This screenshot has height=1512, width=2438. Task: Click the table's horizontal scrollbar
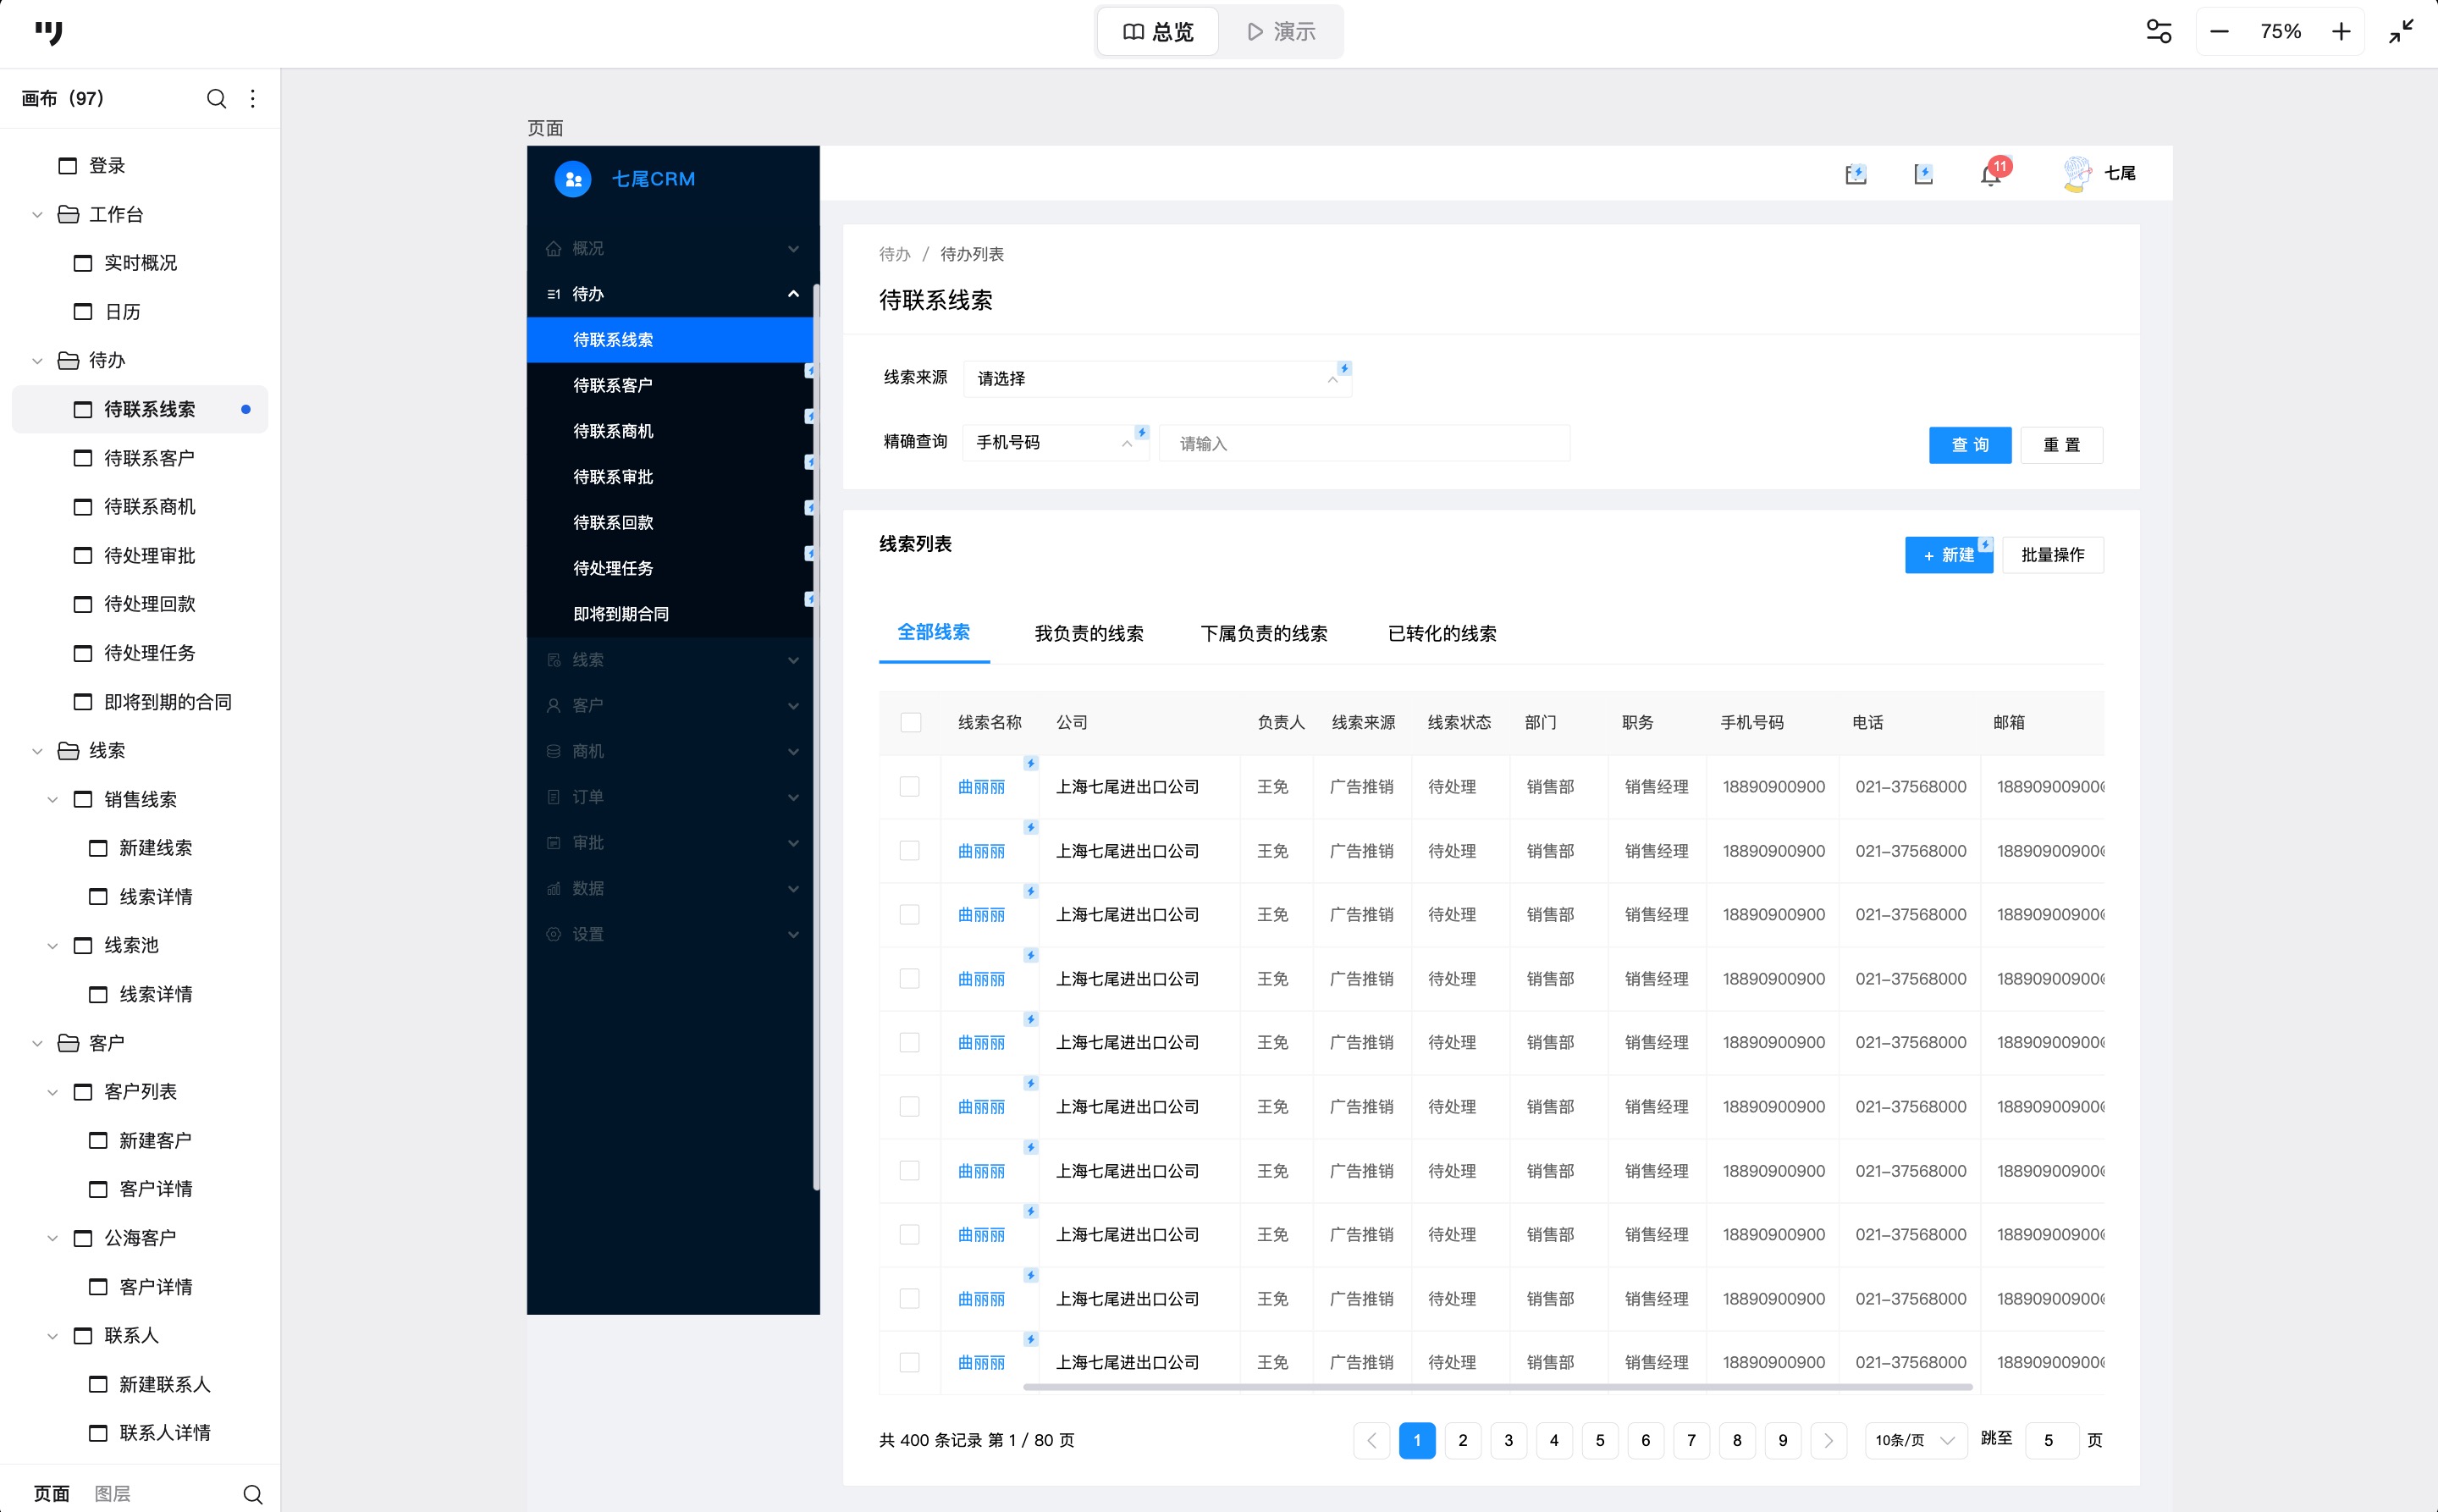1497,1387
